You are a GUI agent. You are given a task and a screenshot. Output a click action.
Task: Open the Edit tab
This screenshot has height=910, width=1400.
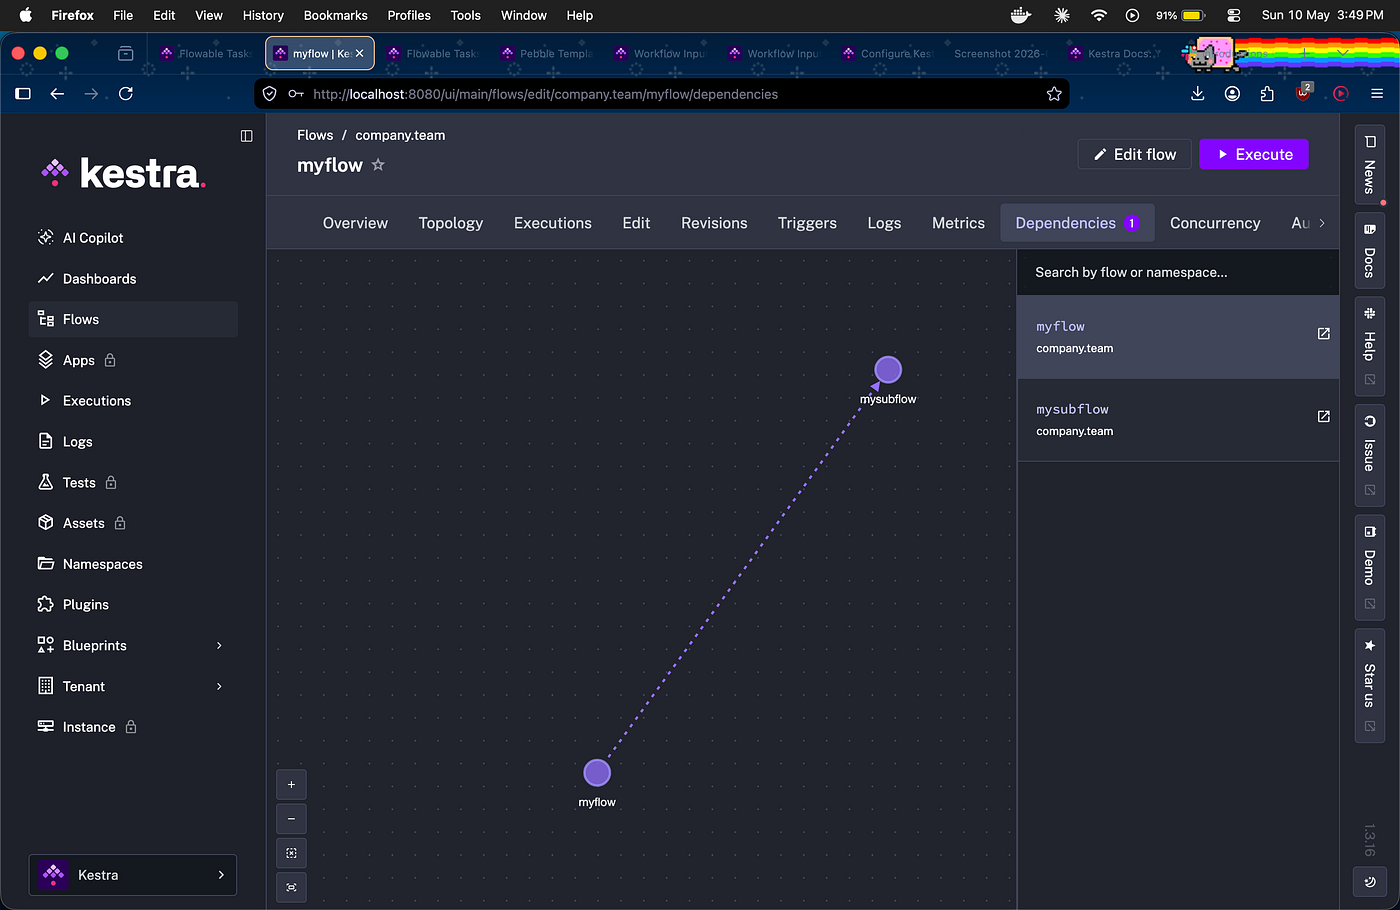636,223
